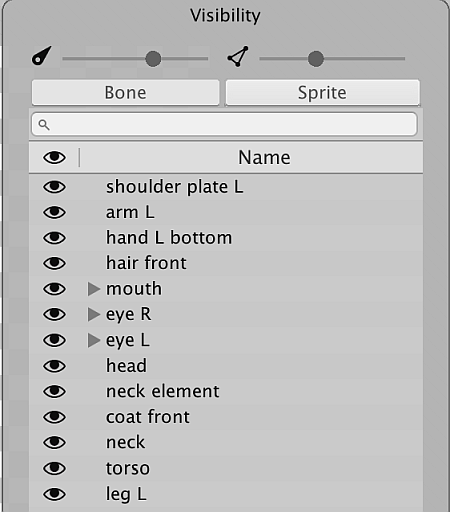Switch to the Sprite tab
Image resolution: width=450 pixels, height=512 pixels.
click(322, 92)
